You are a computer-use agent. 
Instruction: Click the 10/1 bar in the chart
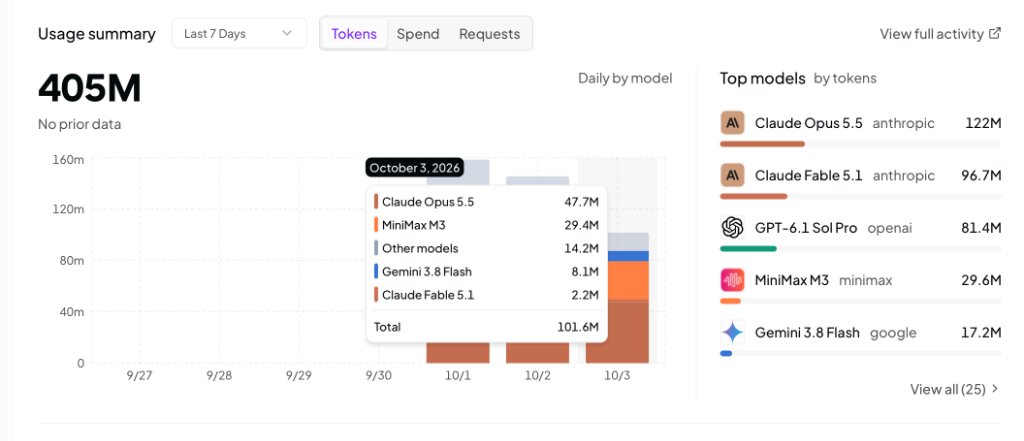tap(458, 353)
